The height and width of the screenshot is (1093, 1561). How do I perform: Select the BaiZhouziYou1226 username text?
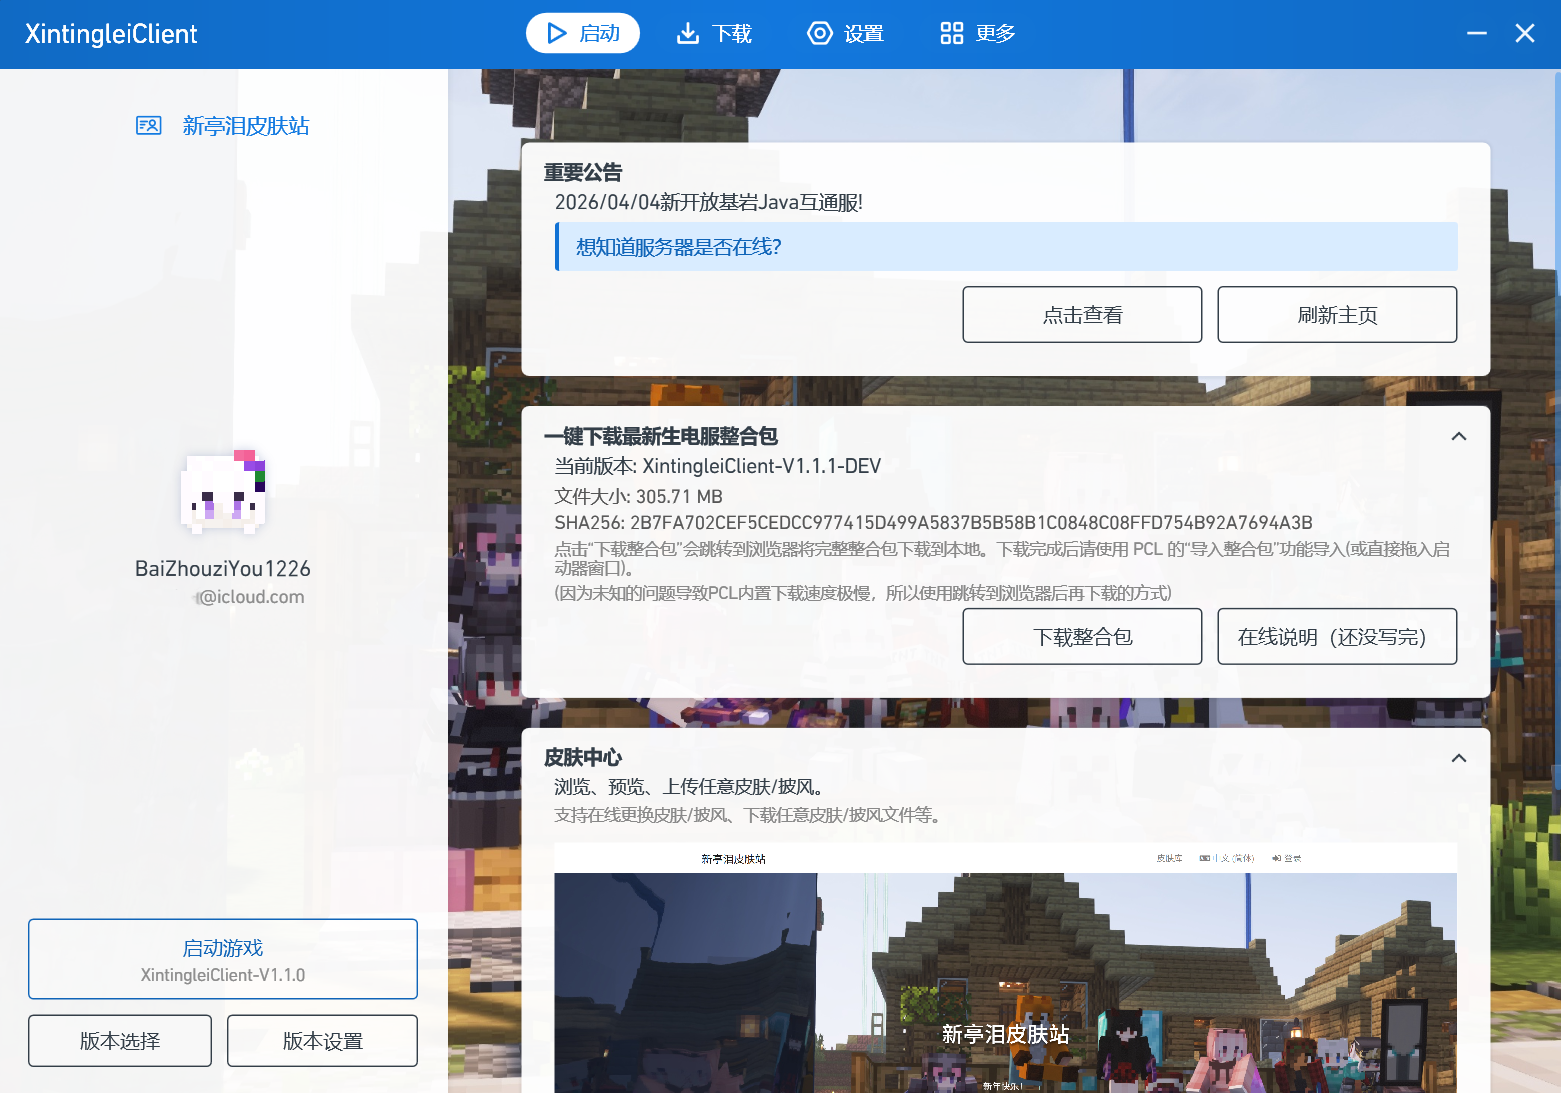point(223,569)
